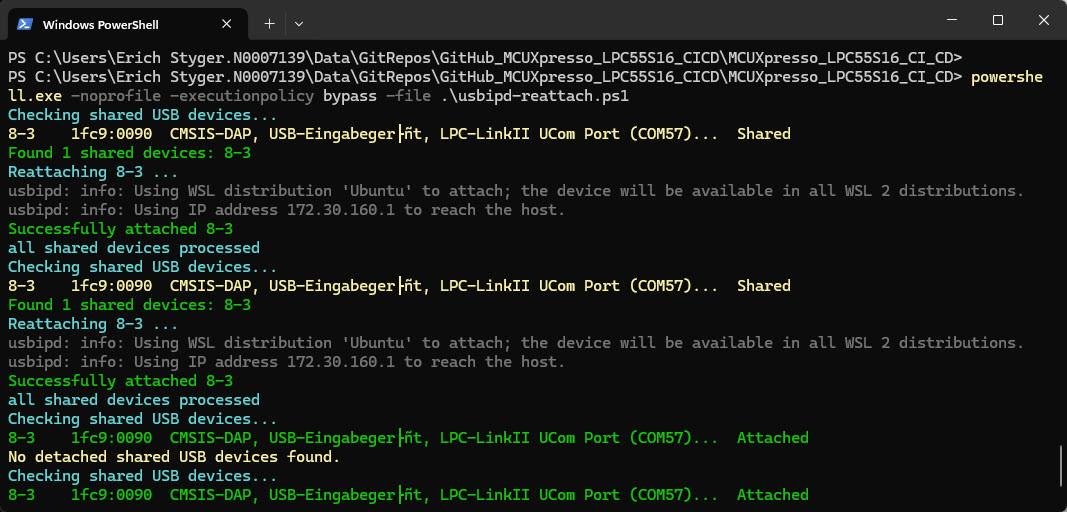The image size is (1067, 512).
Task: Click the empty title bar area
Action: (600, 22)
